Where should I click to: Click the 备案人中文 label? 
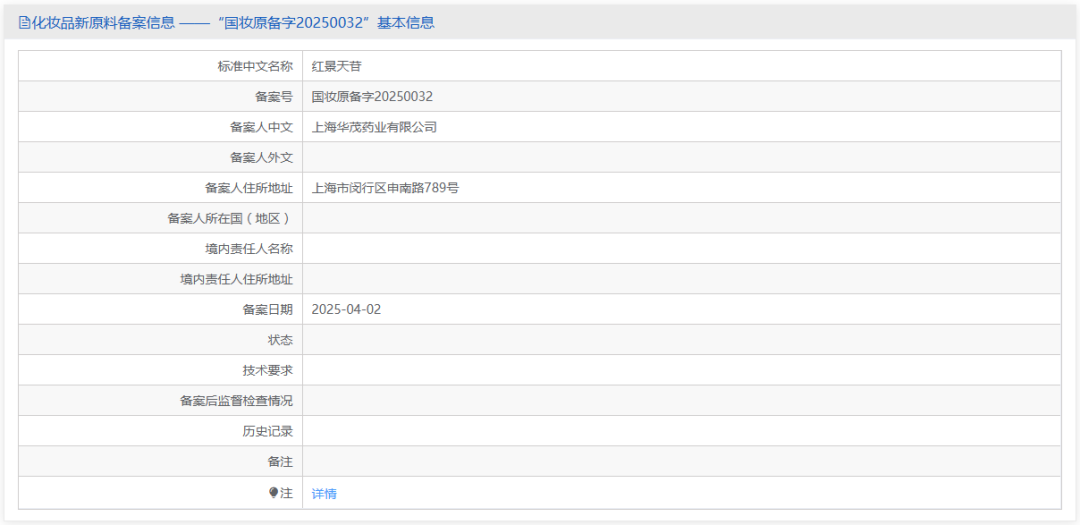262,127
